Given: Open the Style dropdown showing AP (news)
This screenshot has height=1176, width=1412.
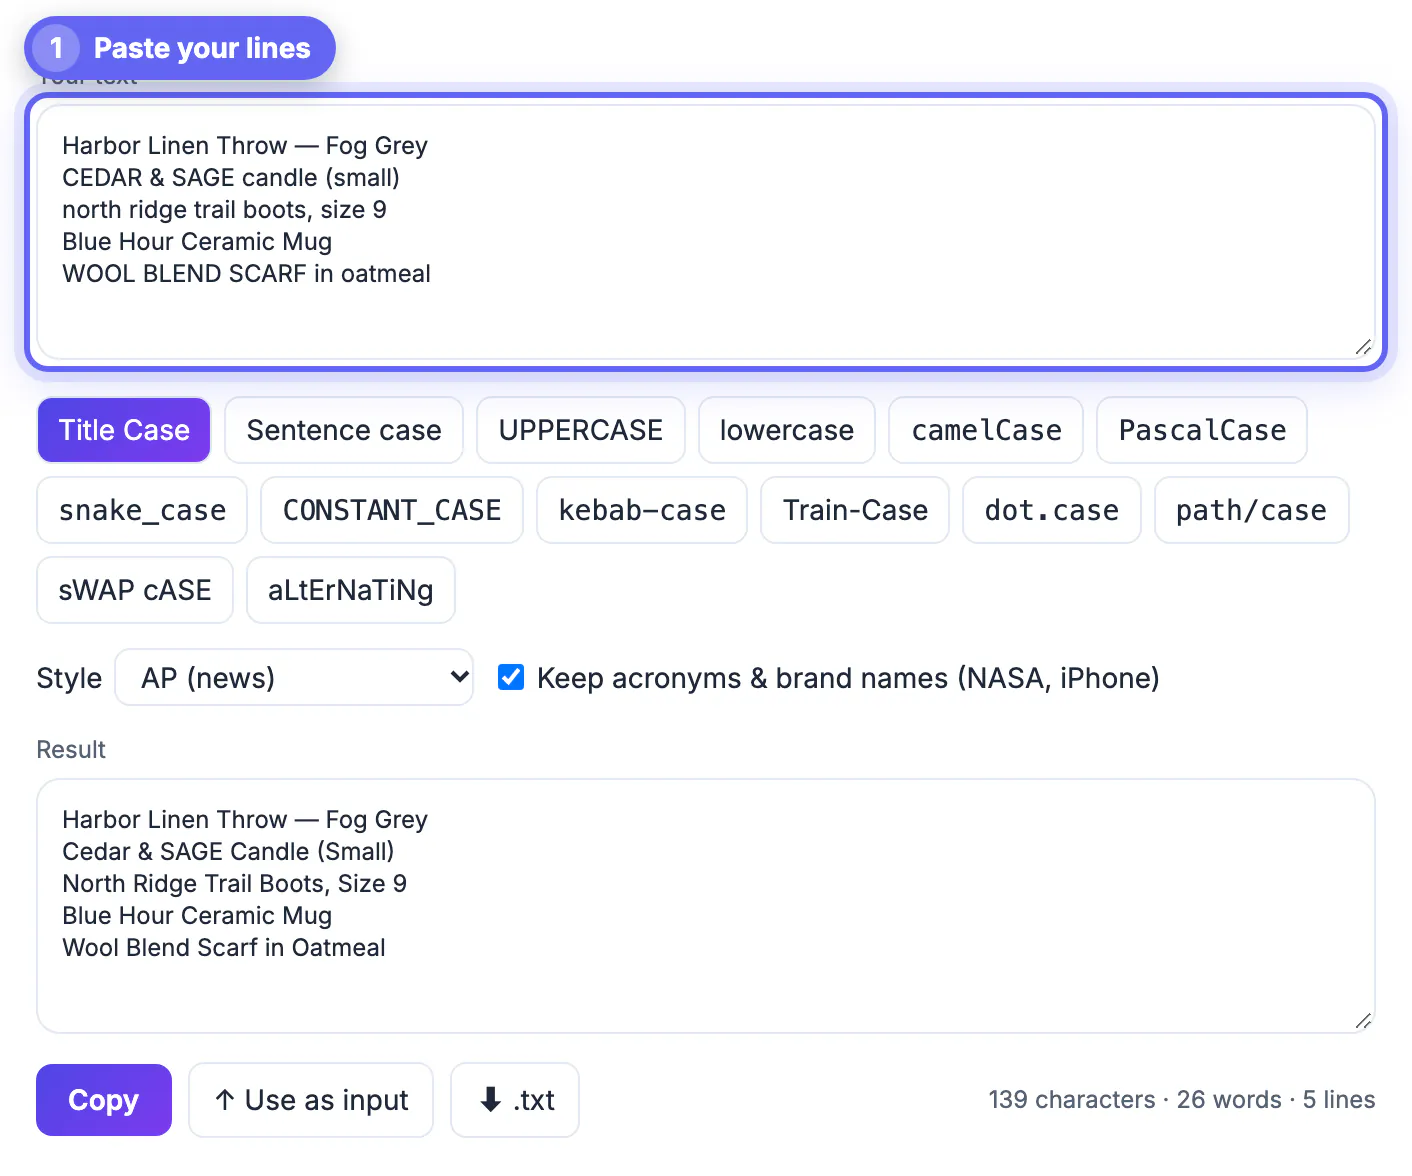Looking at the screenshot, I should click(294, 677).
